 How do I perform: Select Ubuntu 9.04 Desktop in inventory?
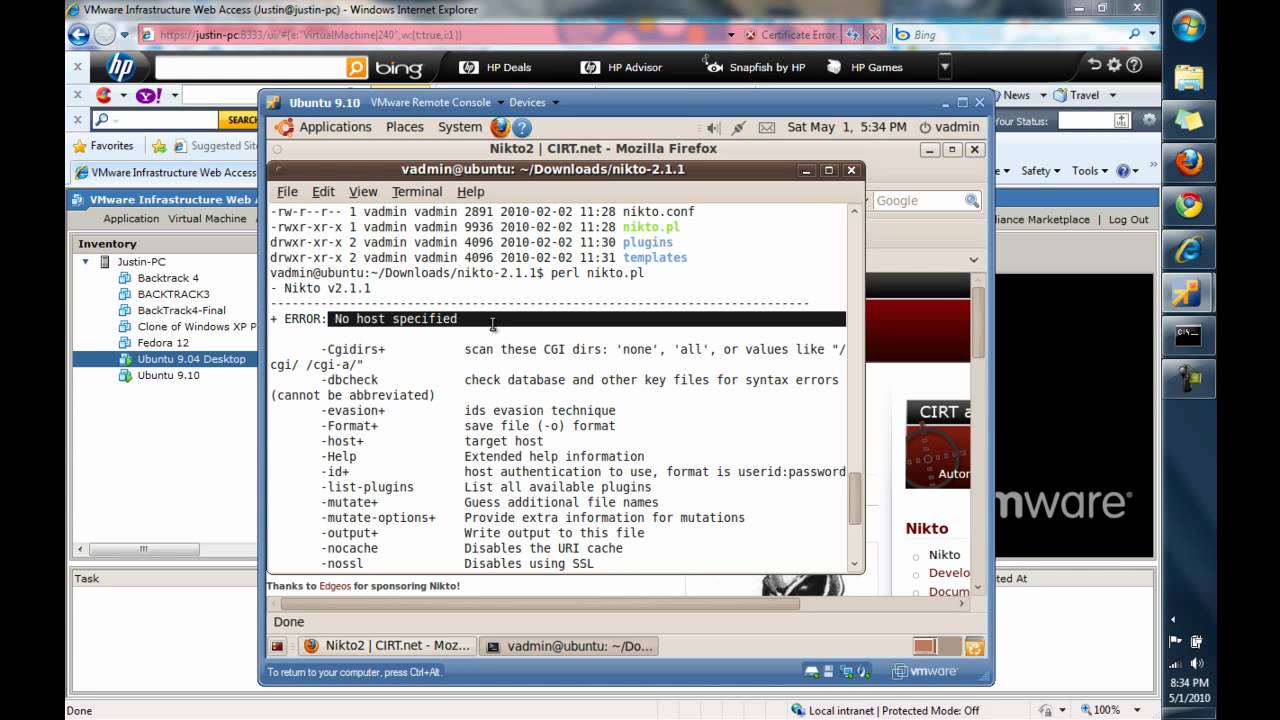tap(182, 359)
